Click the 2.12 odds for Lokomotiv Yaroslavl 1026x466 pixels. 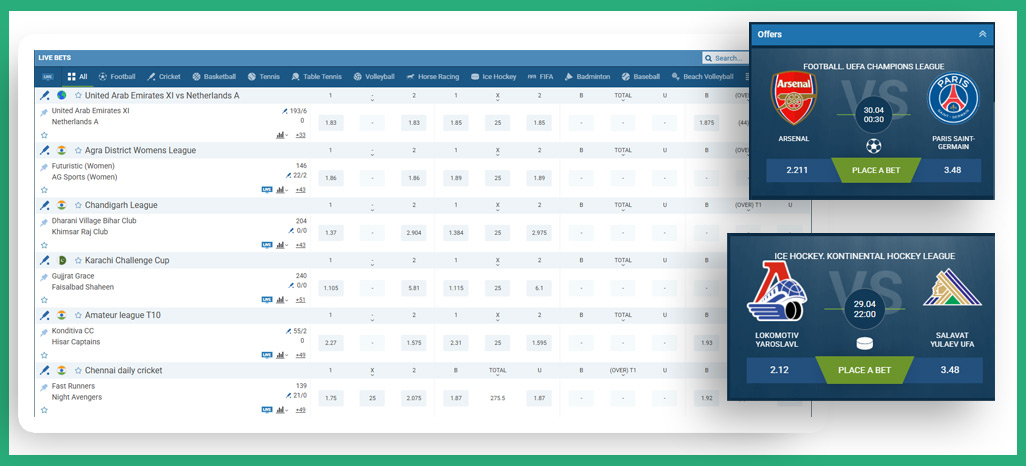click(x=780, y=370)
